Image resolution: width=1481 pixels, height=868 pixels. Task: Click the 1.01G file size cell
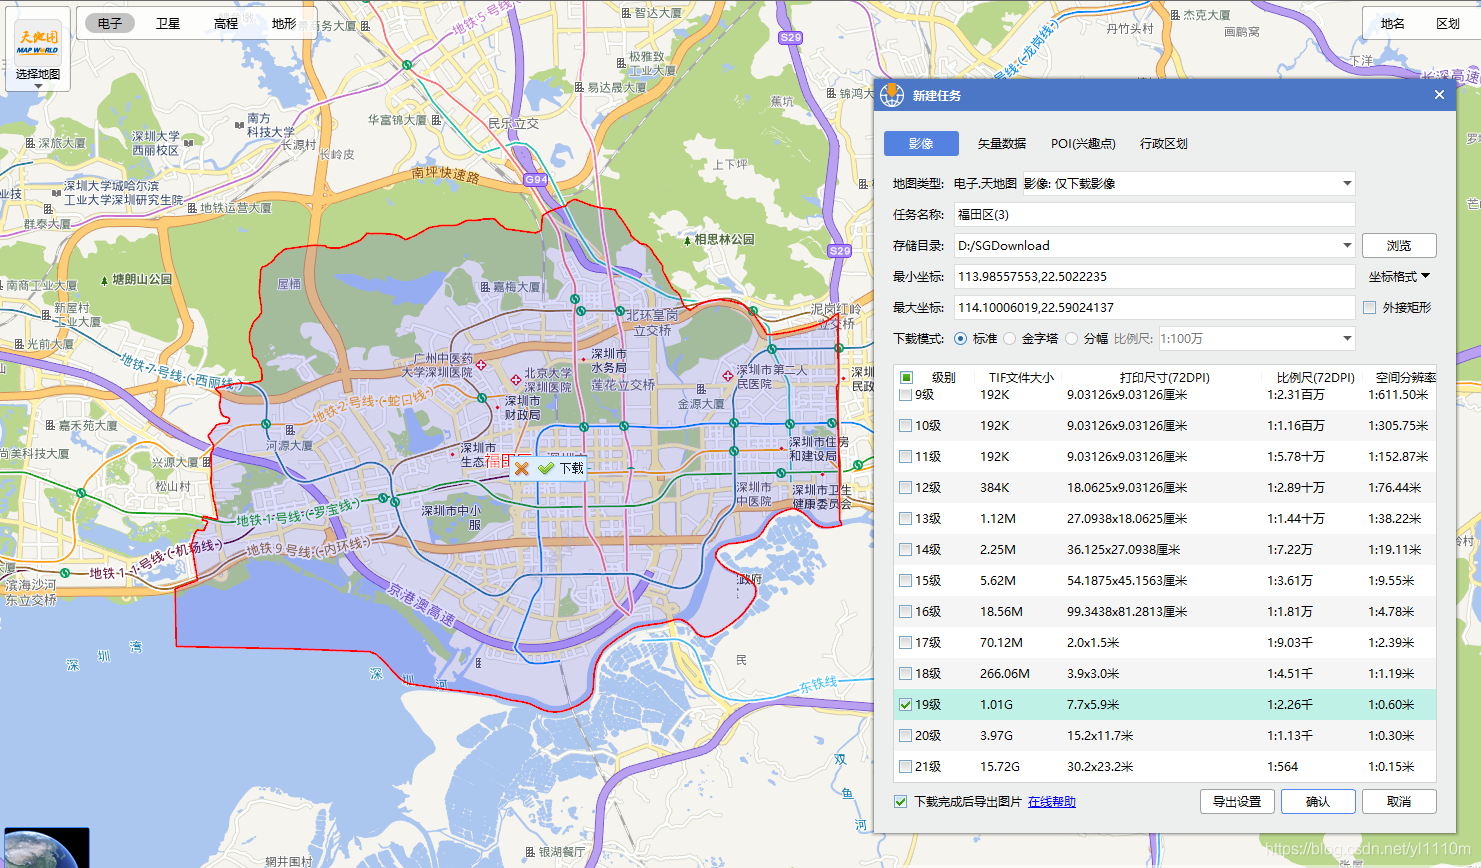(996, 704)
